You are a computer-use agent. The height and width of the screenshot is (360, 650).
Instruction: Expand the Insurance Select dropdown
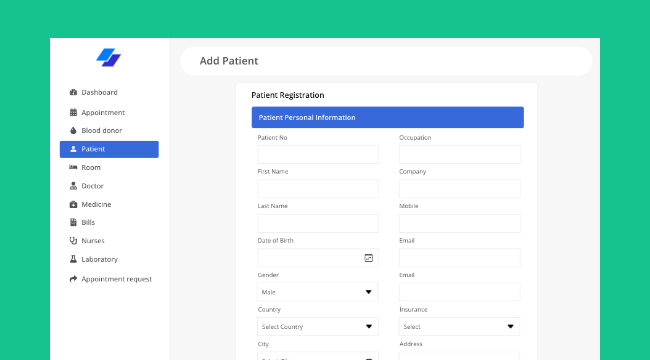click(x=459, y=326)
